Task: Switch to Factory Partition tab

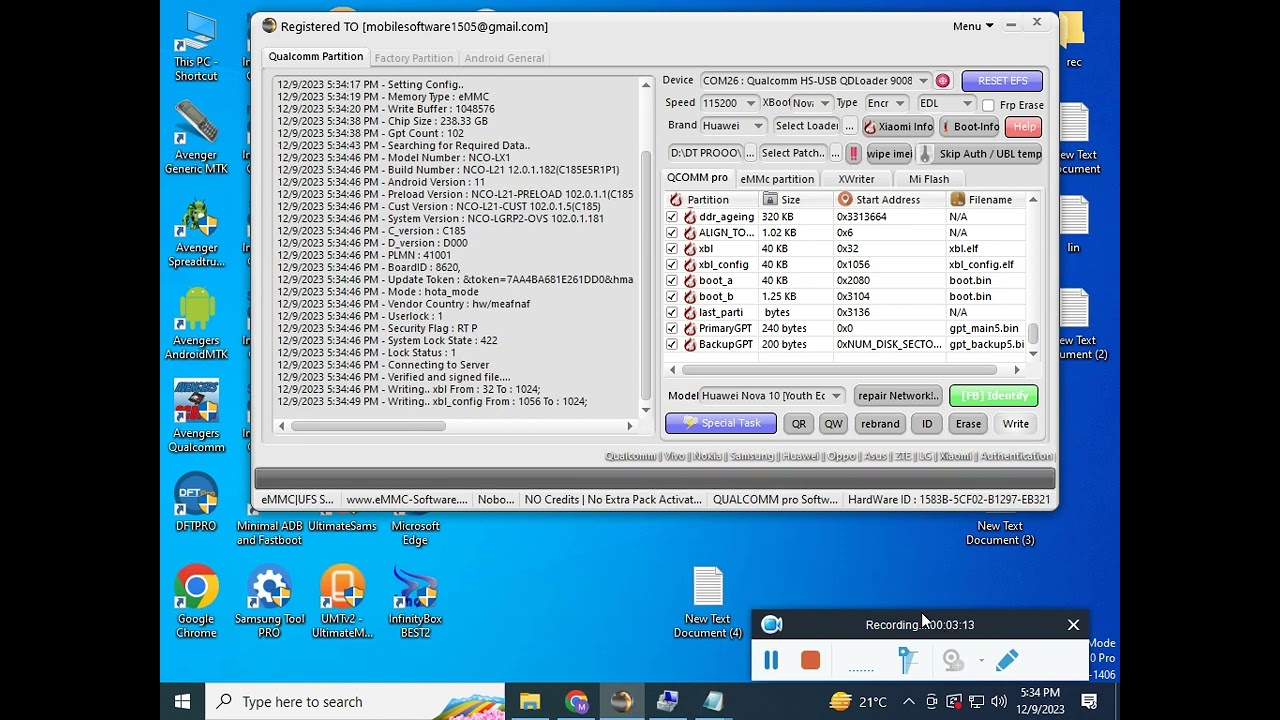Action: 413,58
